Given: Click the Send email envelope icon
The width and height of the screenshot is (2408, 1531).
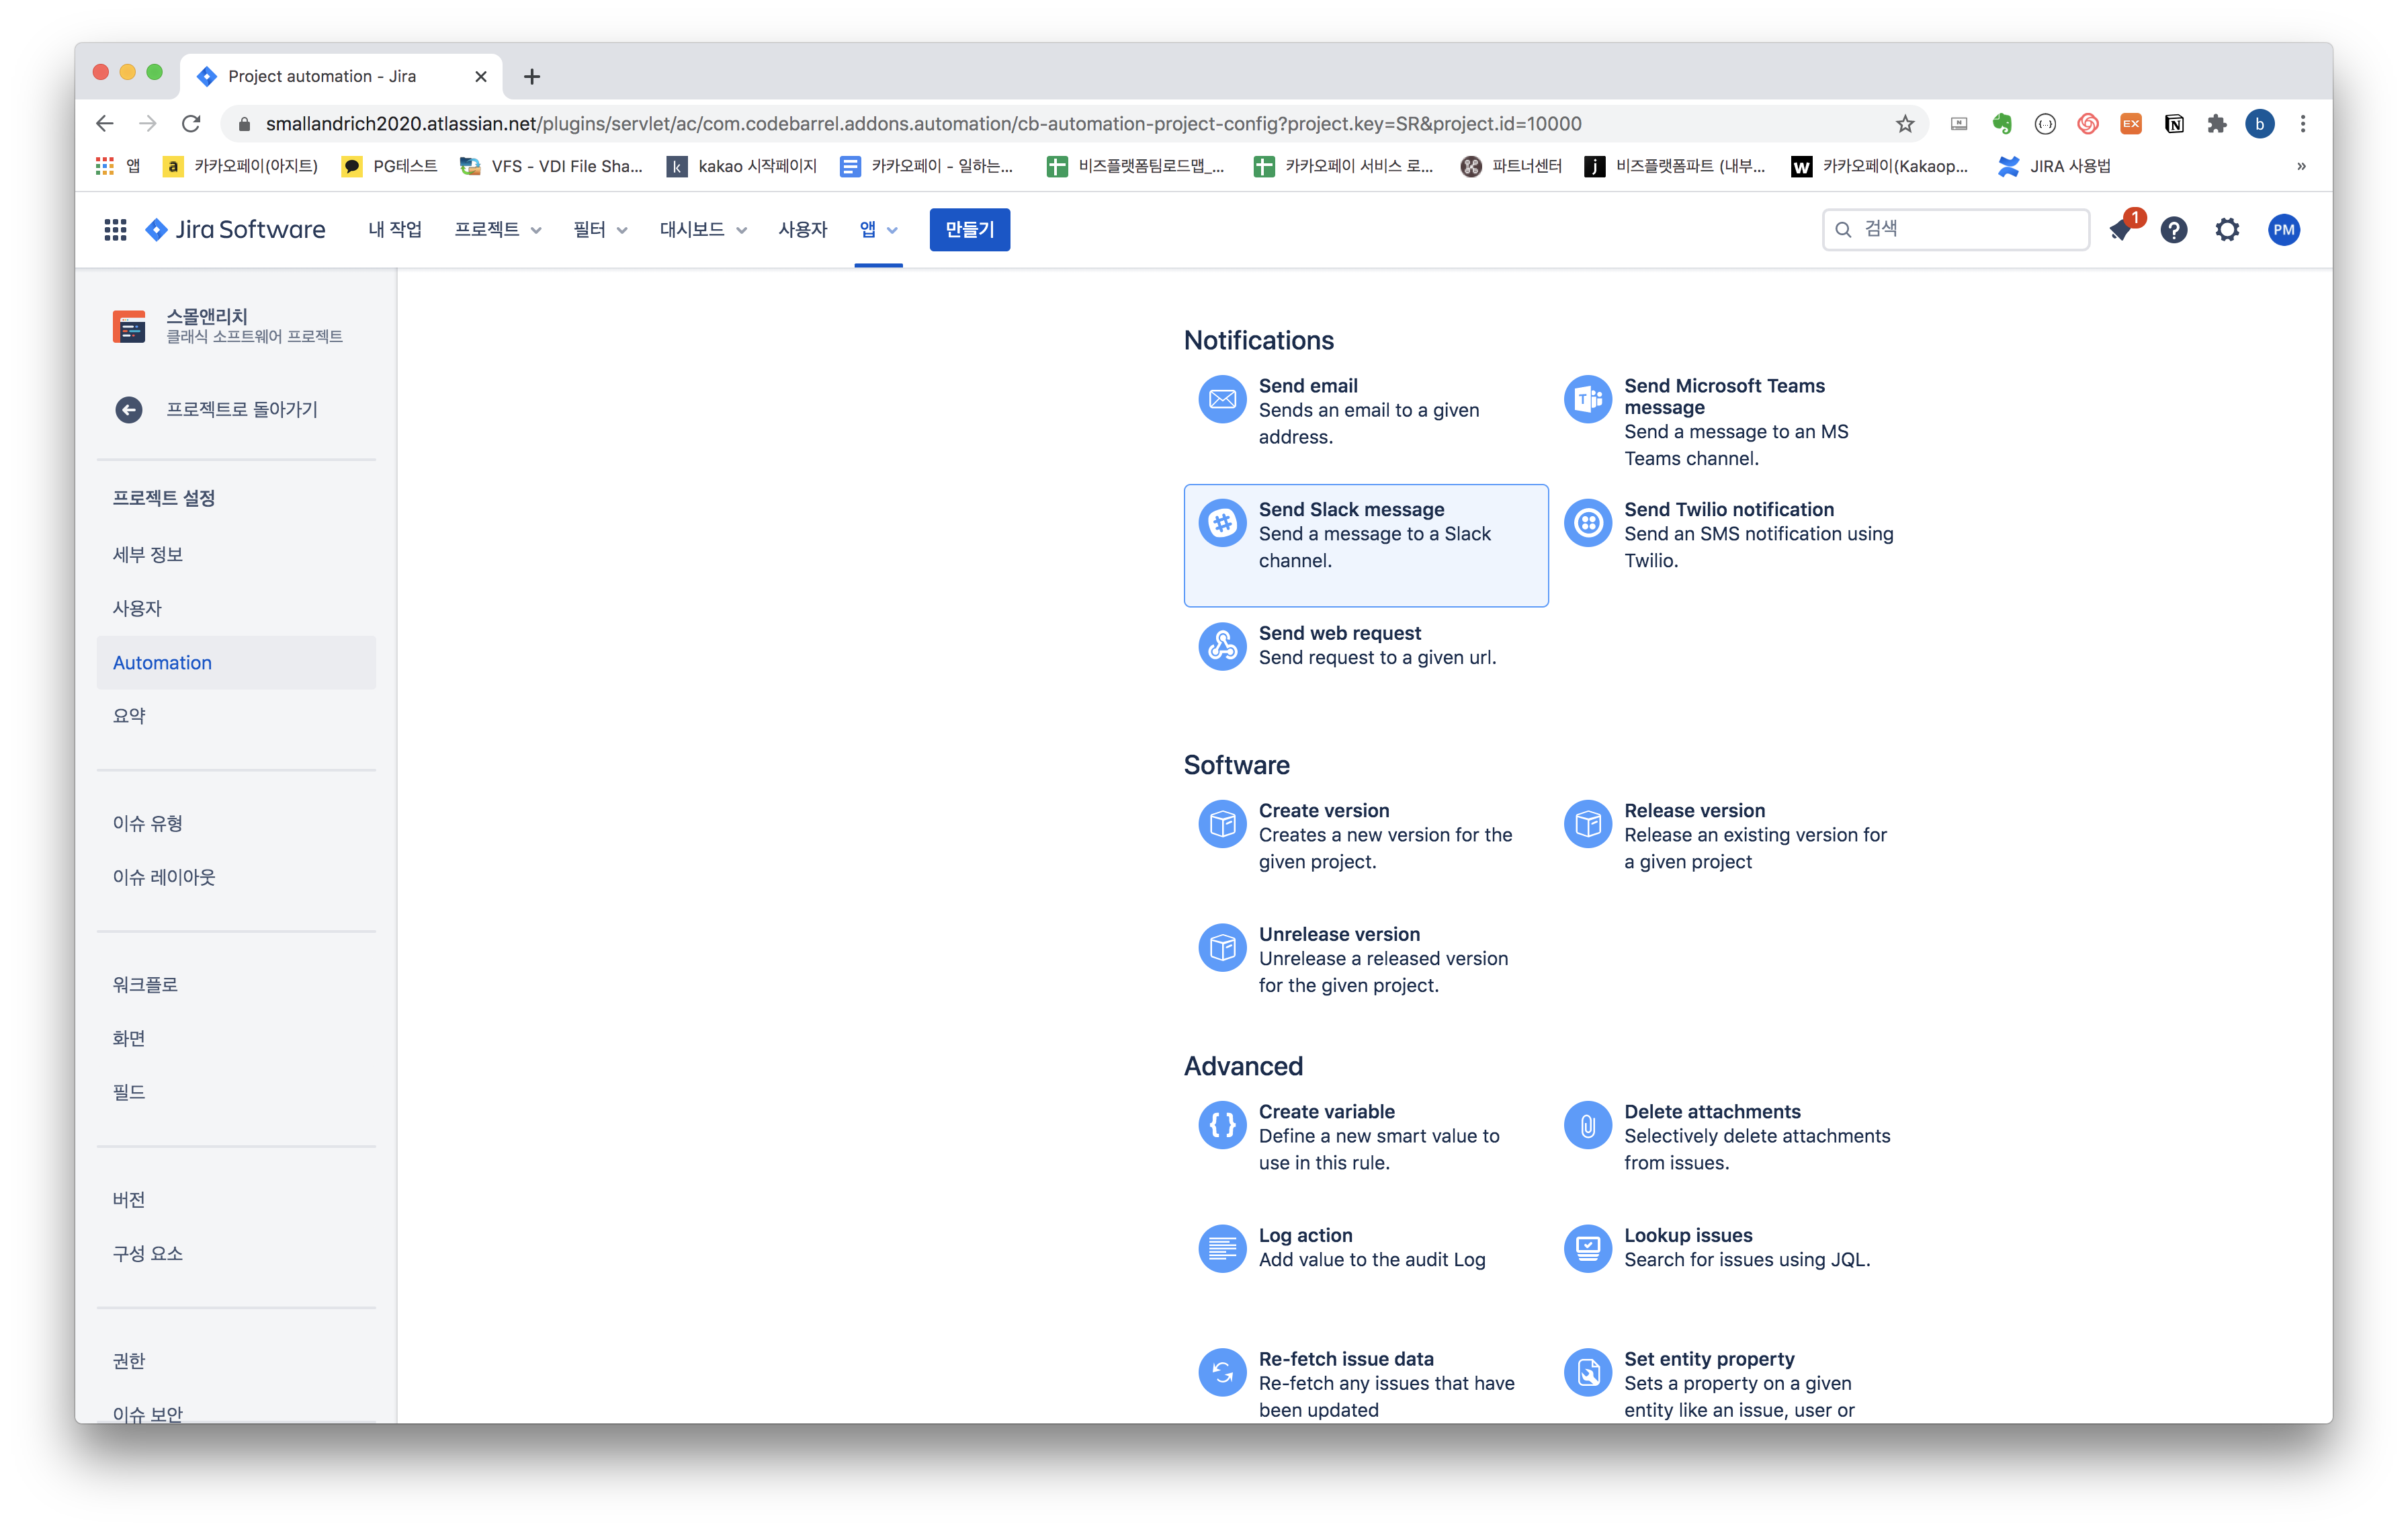Looking at the screenshot, I should pyautogui.click(x=1221, y=400).
